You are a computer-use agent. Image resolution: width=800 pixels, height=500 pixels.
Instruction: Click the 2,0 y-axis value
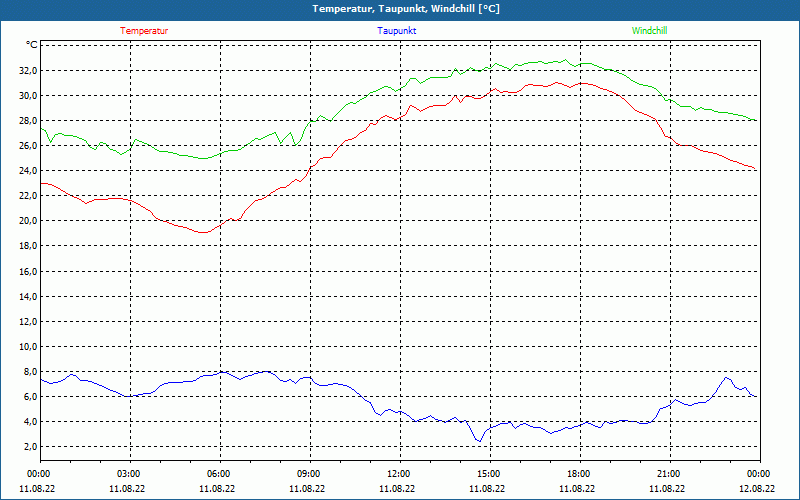30,446
